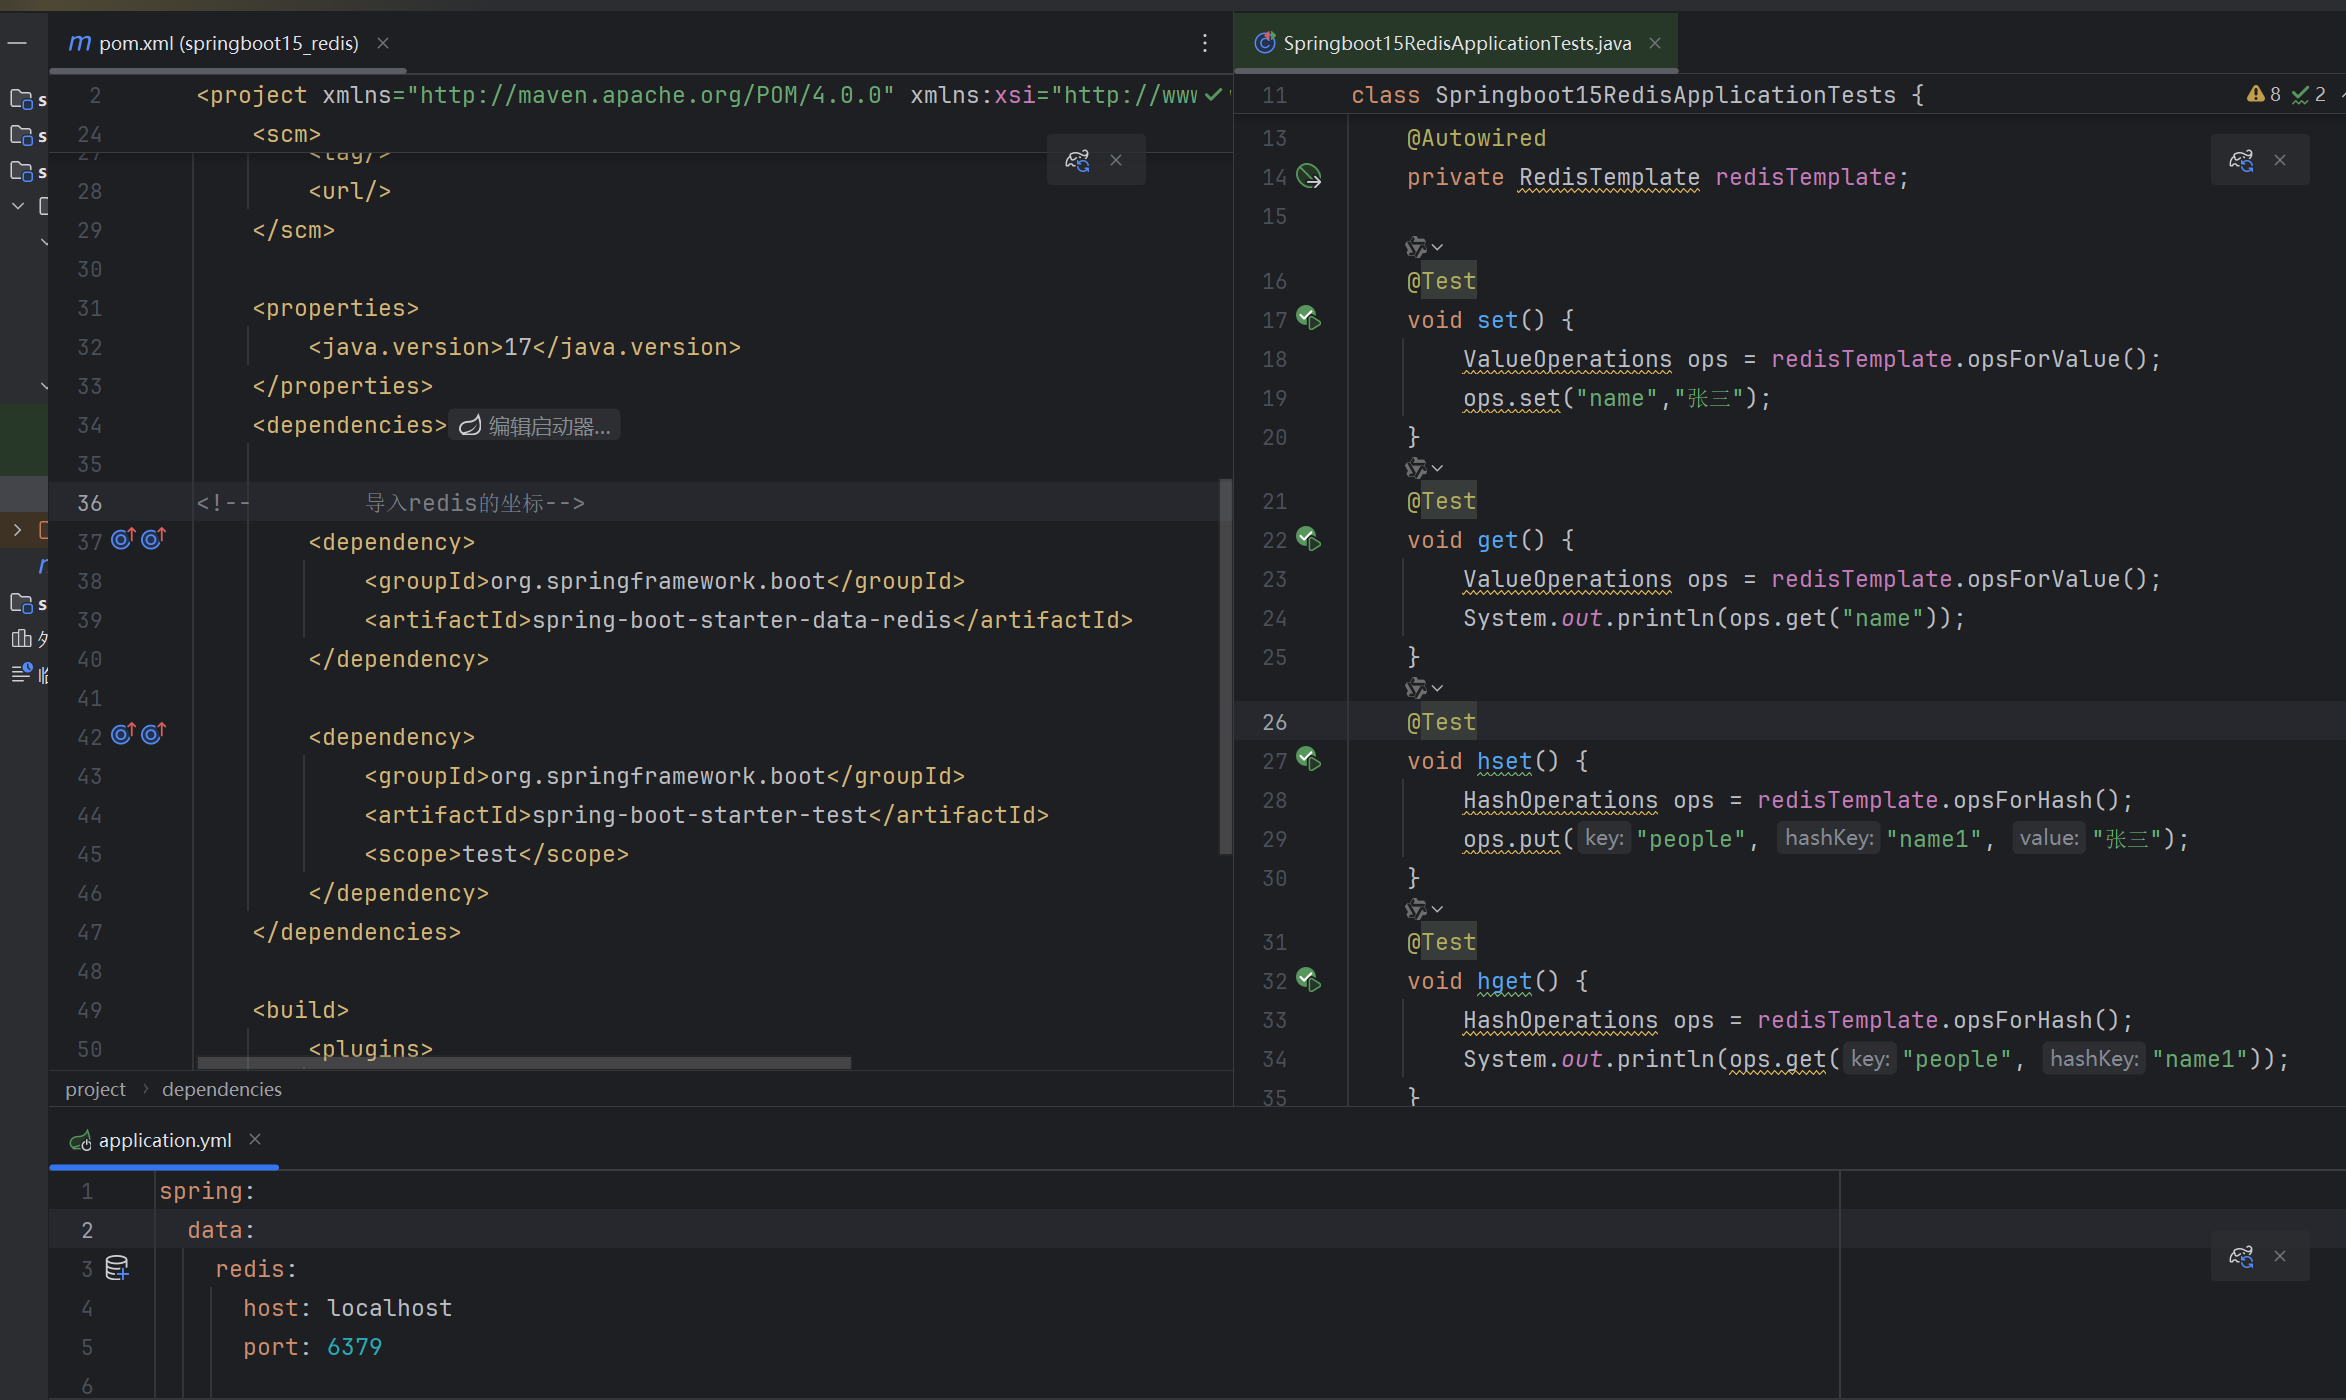Run the set() test from gutter

pyautogui.click(x=1309, y=319)
